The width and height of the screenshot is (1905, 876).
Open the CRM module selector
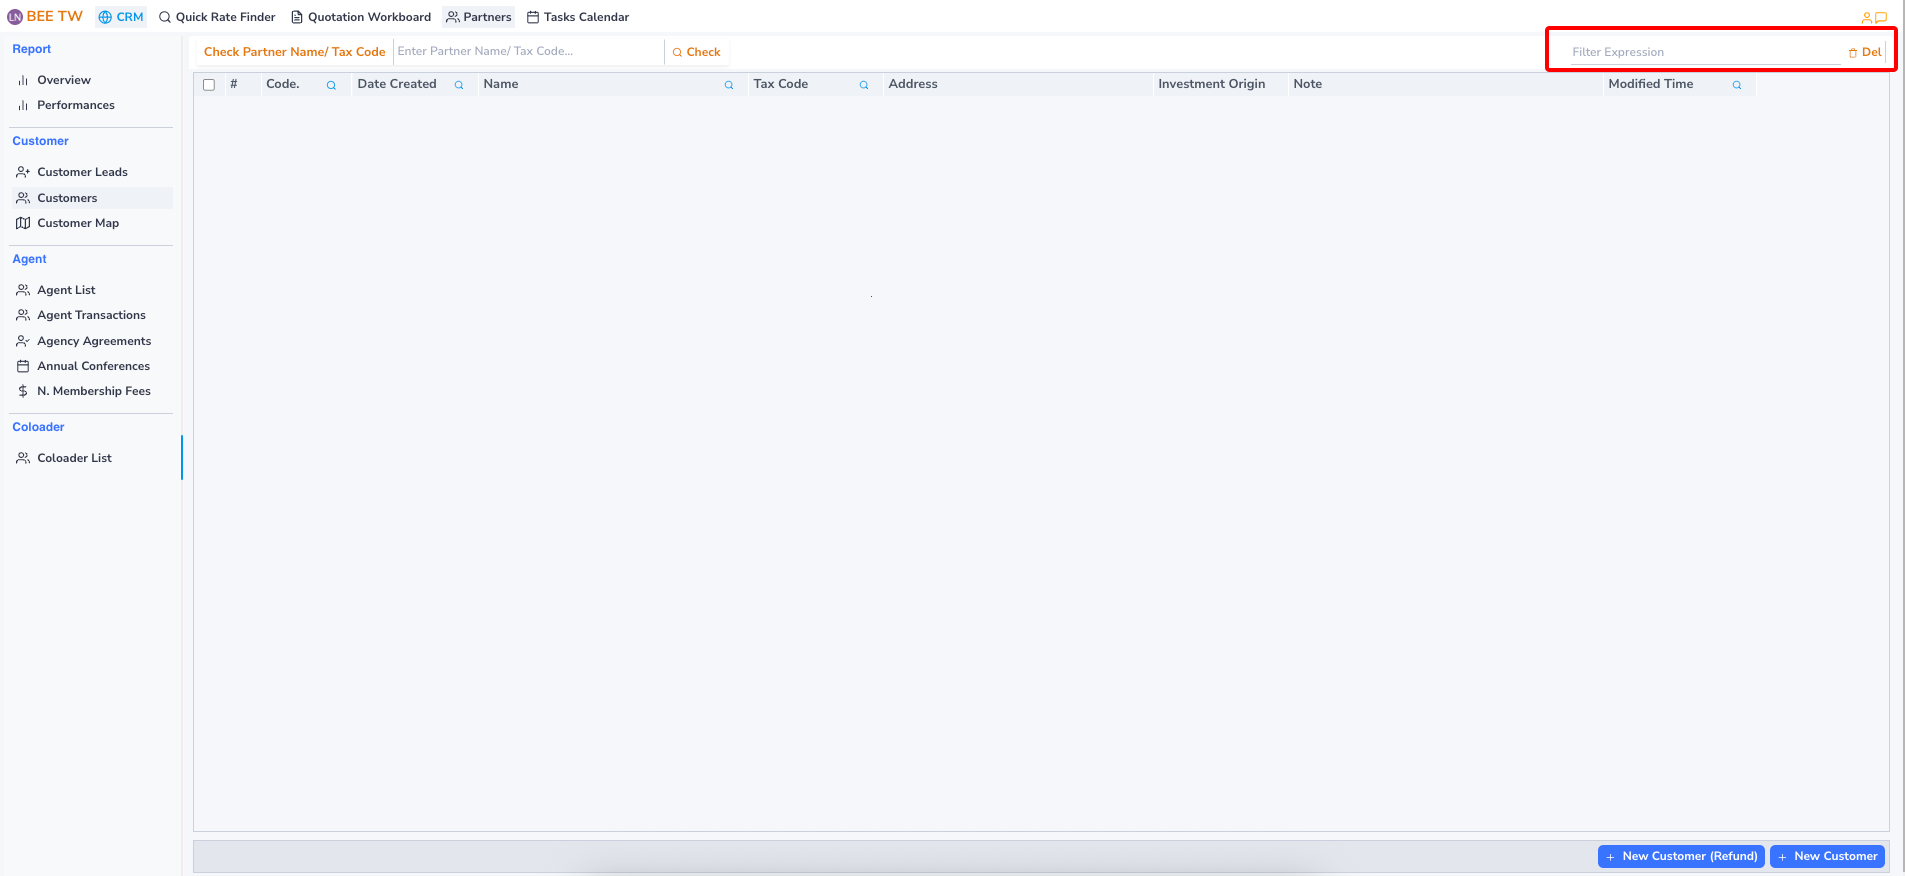(x=121, y=17)
